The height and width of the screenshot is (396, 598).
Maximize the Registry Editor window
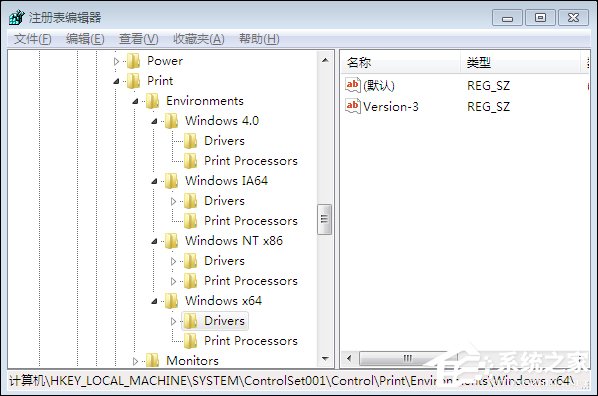tap(540, 18)
